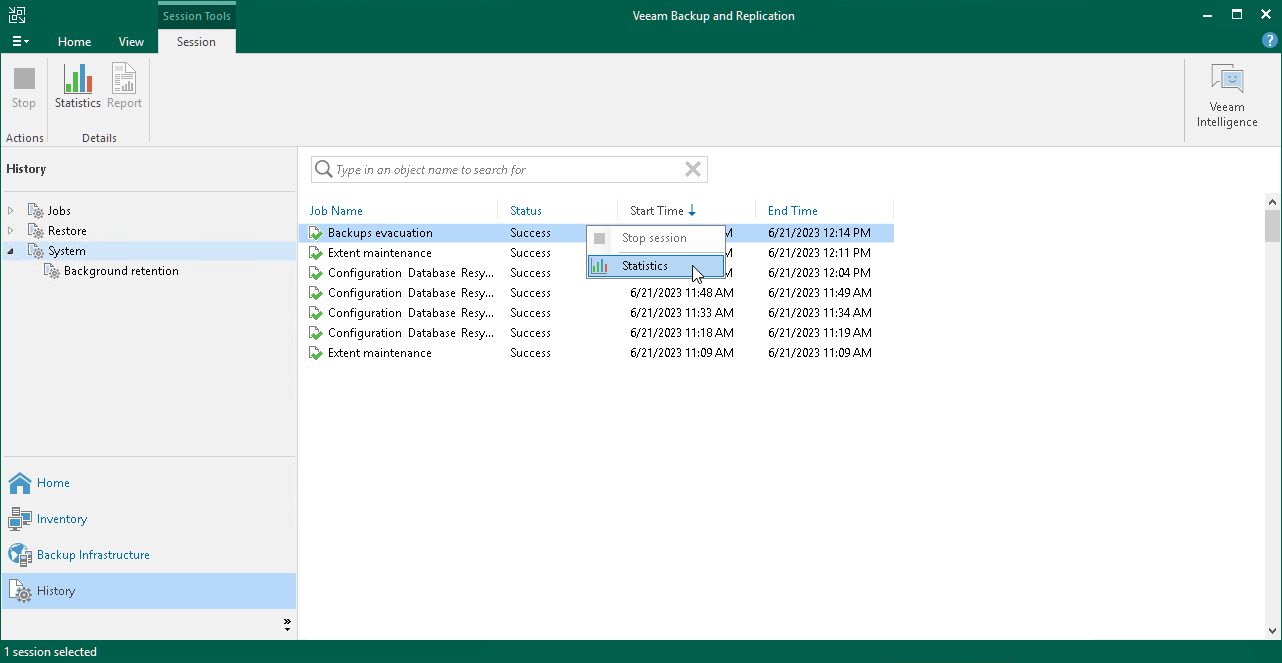The height and width of the screenshot is (663, 1282).
Task: Select the Background retention node
Action: 120,271
